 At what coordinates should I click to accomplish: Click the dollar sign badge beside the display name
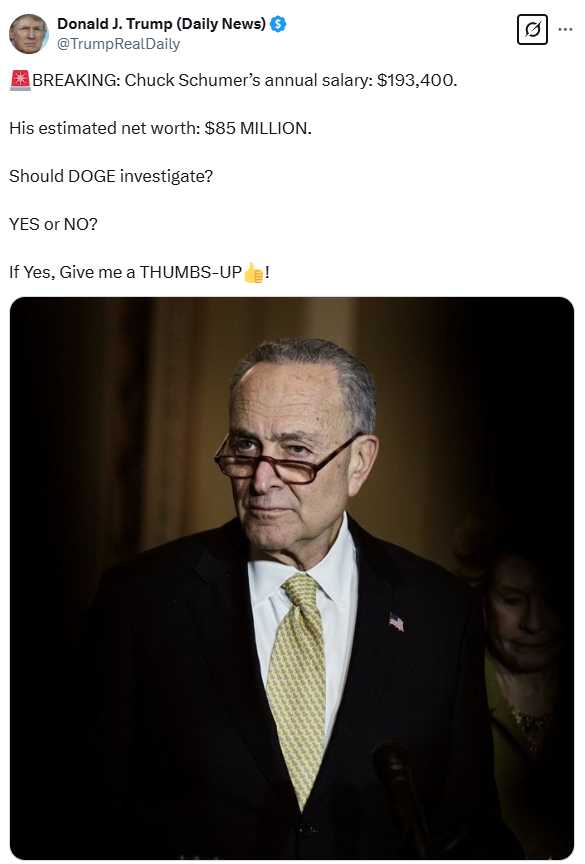coord(276,24)
